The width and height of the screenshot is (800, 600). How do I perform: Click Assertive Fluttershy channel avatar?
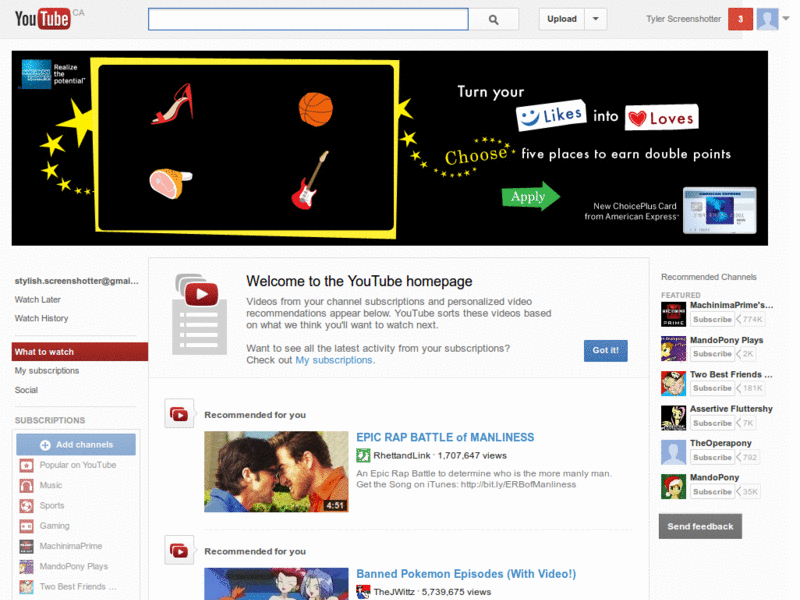coord(673,418)
